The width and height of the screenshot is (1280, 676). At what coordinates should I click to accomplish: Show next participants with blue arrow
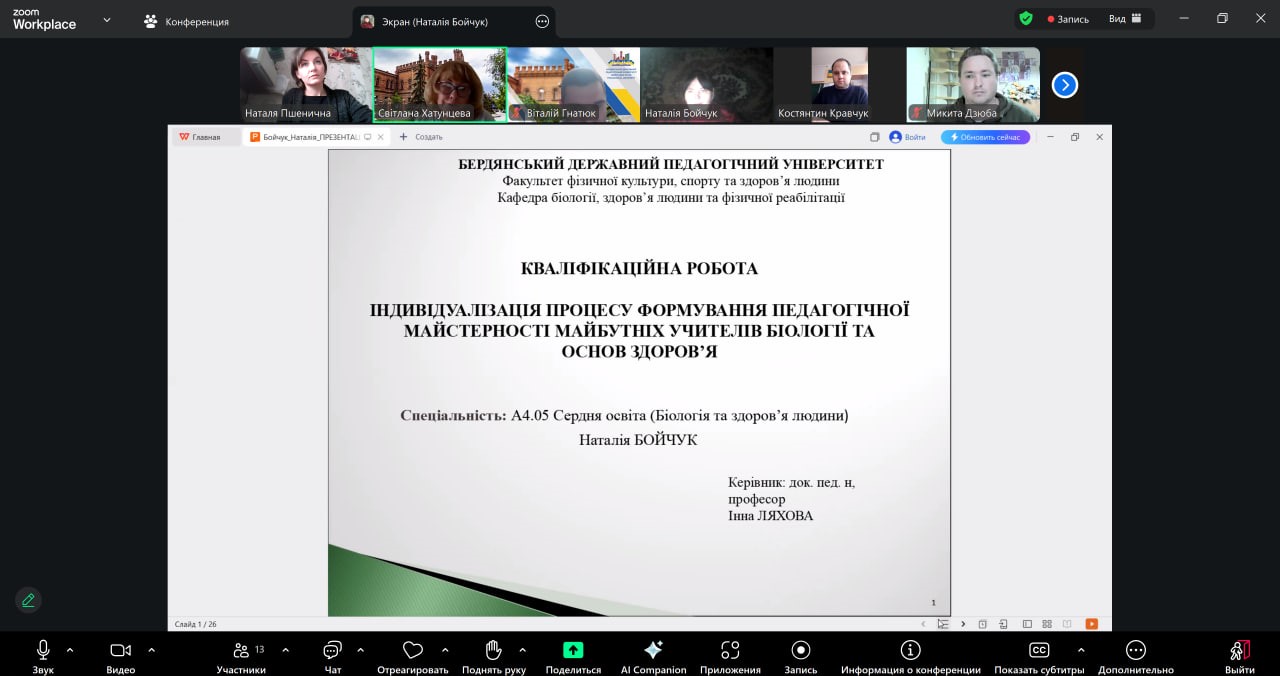click(1065, 85)
